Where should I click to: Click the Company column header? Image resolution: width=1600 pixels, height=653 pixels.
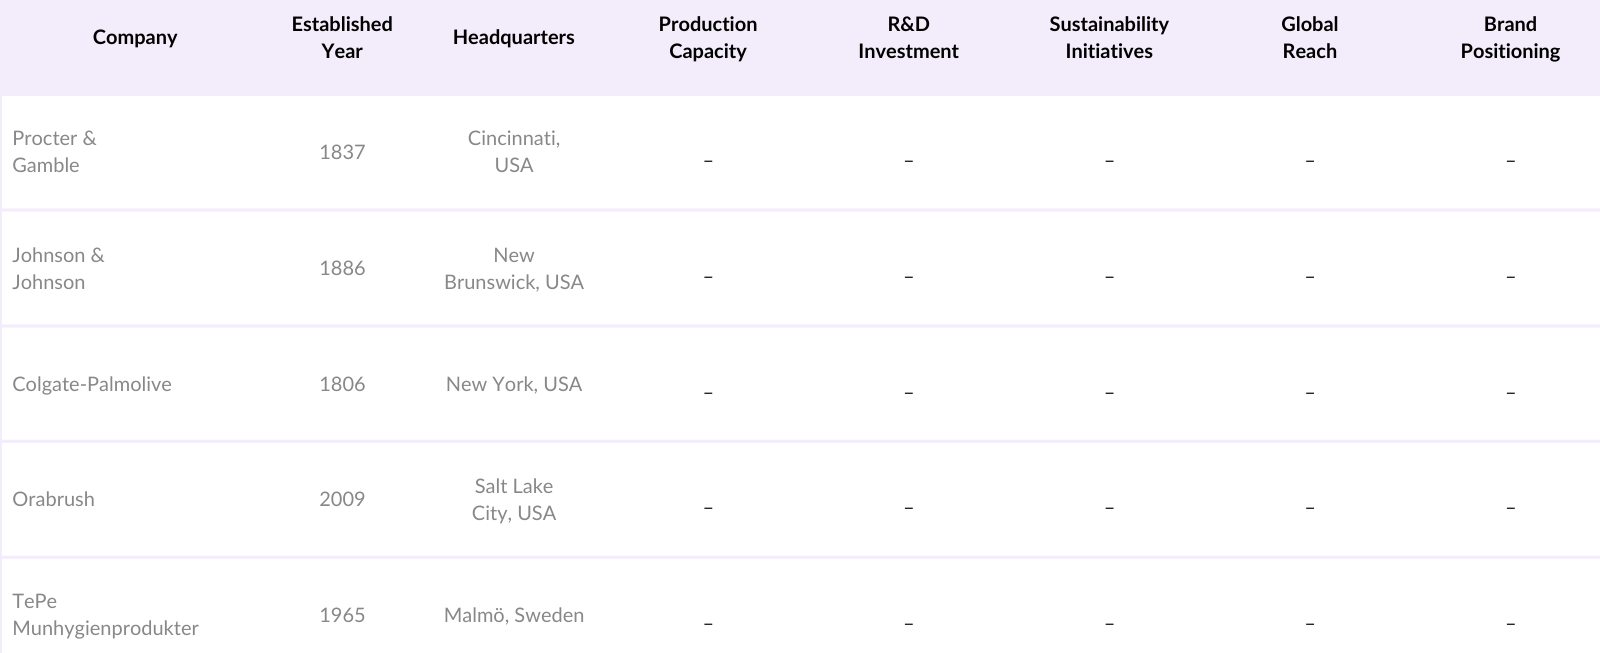(135, 38)
